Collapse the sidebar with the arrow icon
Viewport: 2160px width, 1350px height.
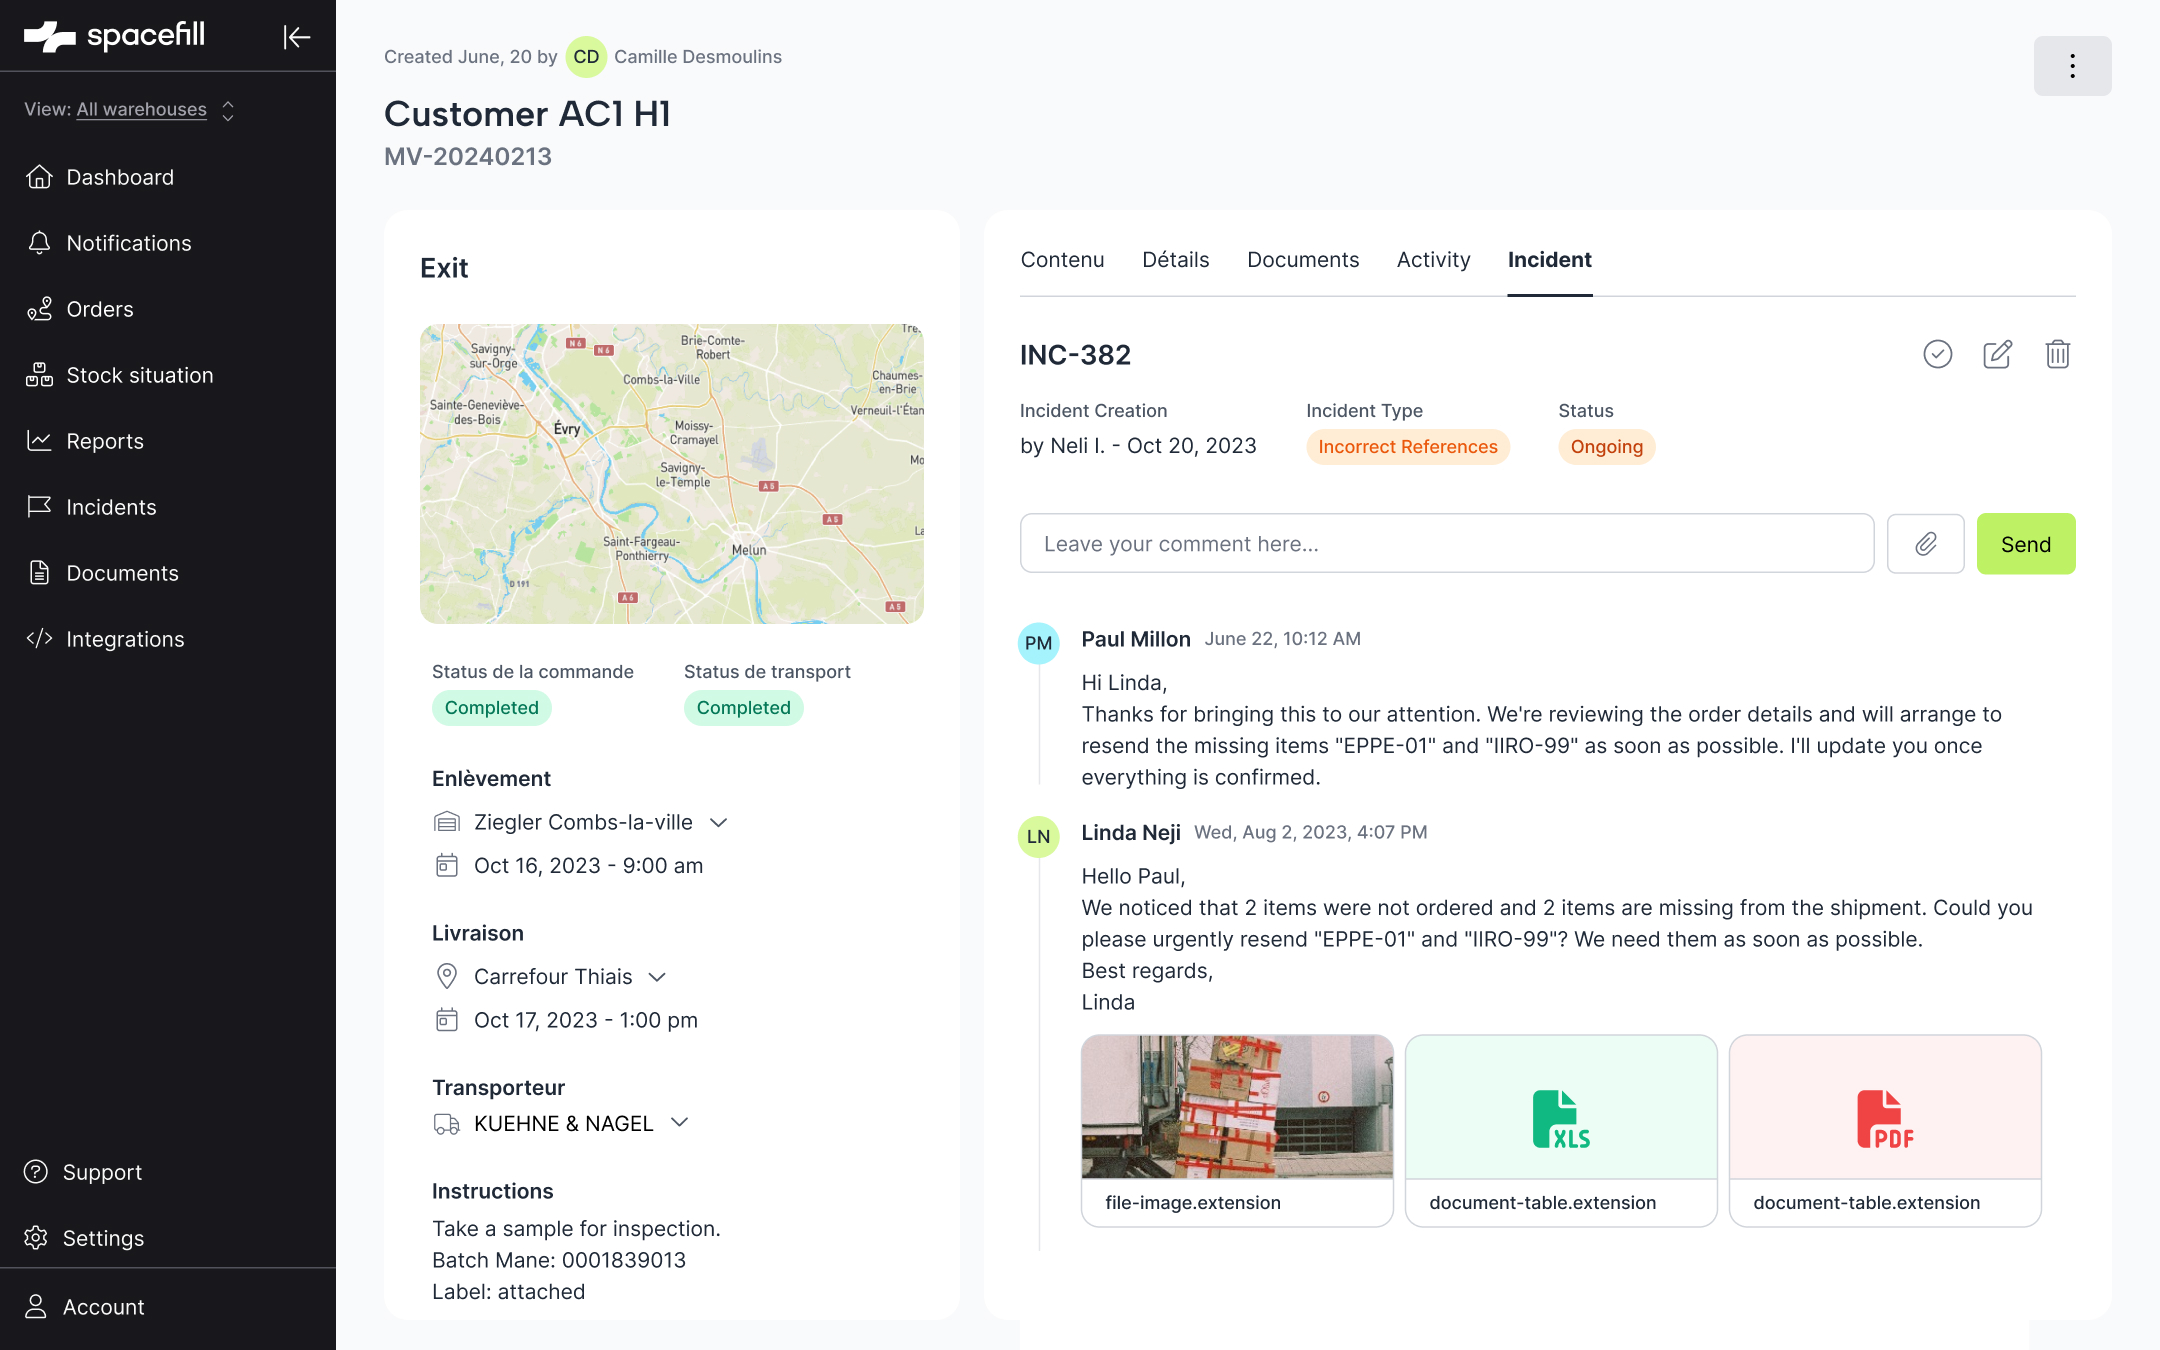tap(297, 37)
